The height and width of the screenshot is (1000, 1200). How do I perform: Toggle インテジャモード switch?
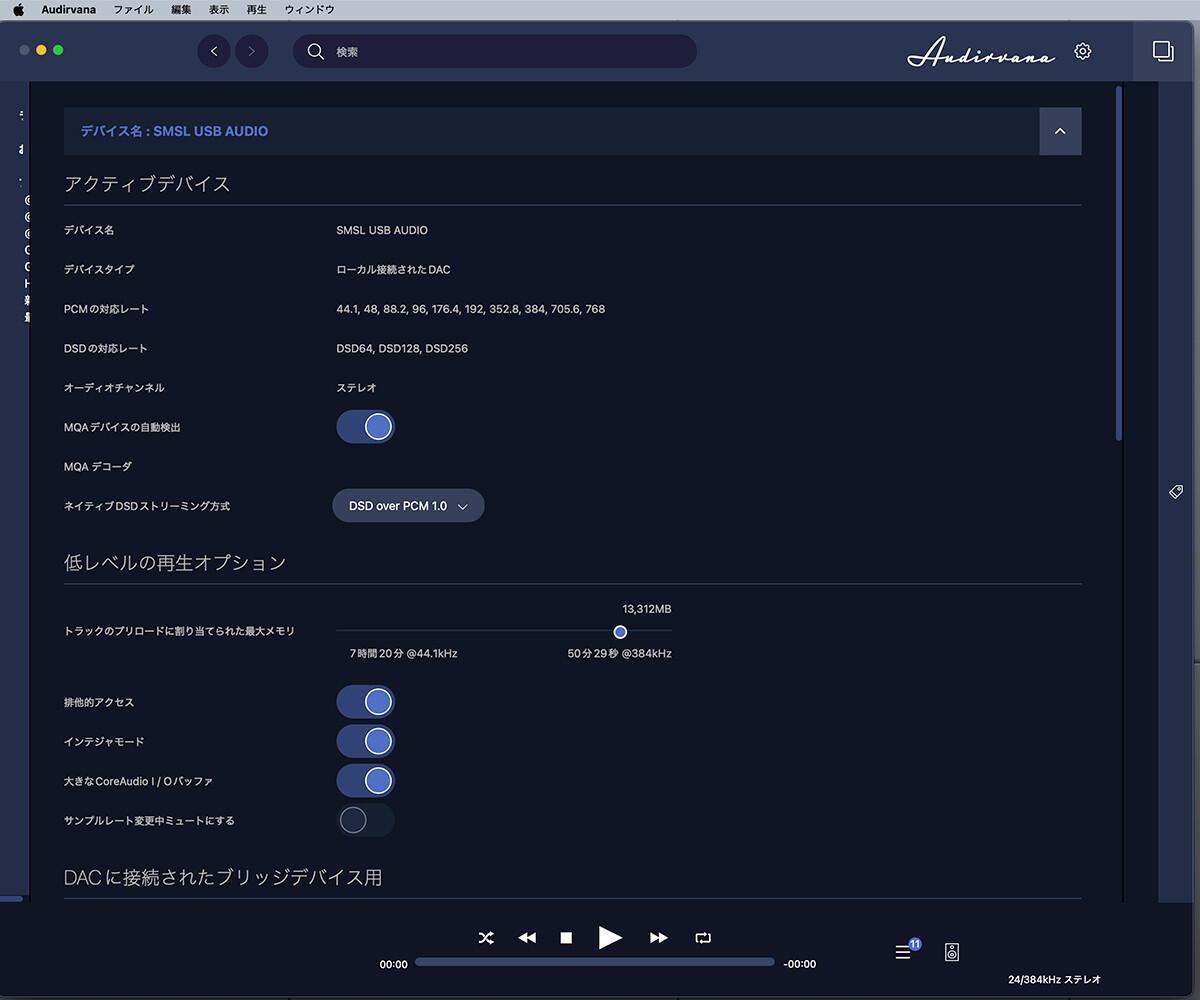tap(365, 741)
